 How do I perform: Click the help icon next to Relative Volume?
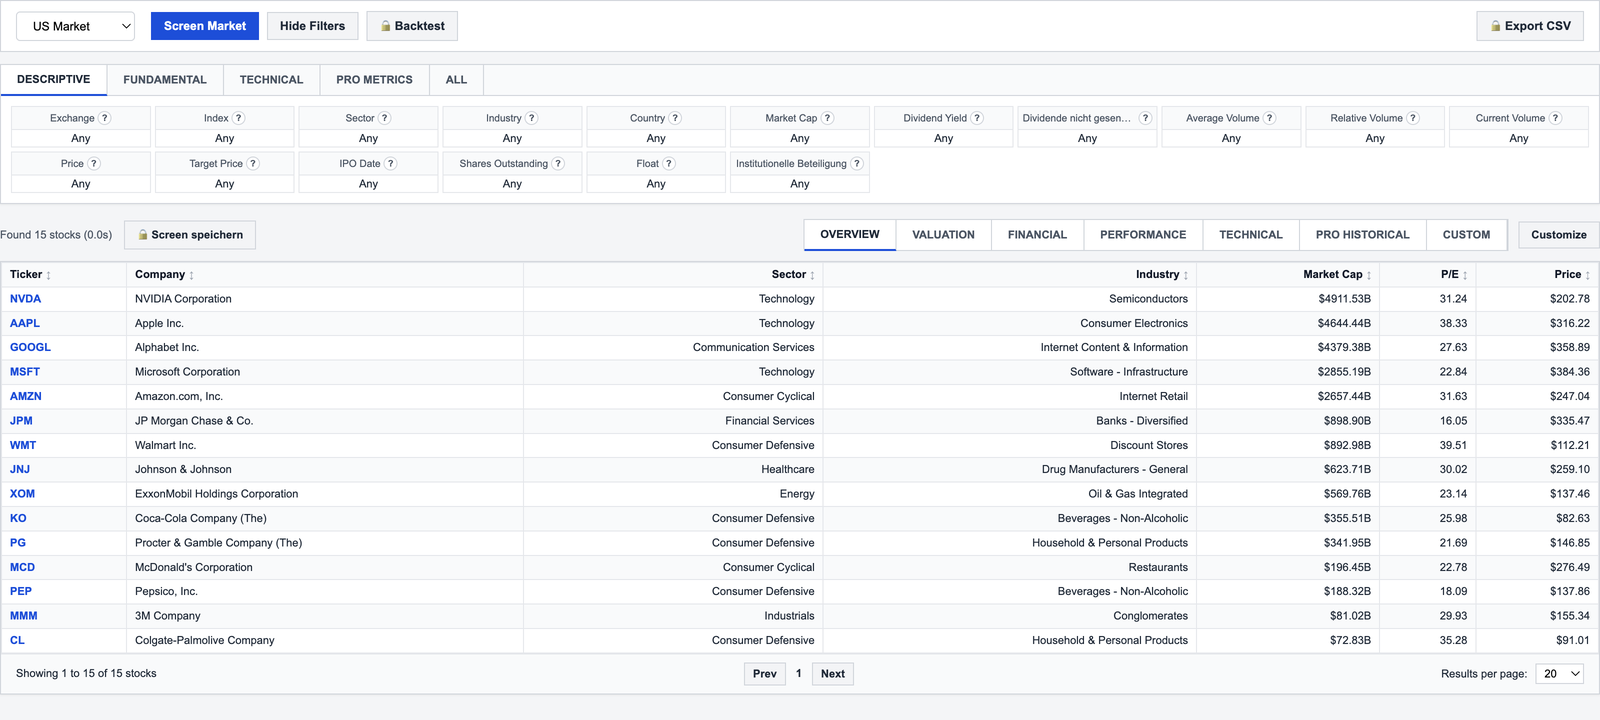1413,118
